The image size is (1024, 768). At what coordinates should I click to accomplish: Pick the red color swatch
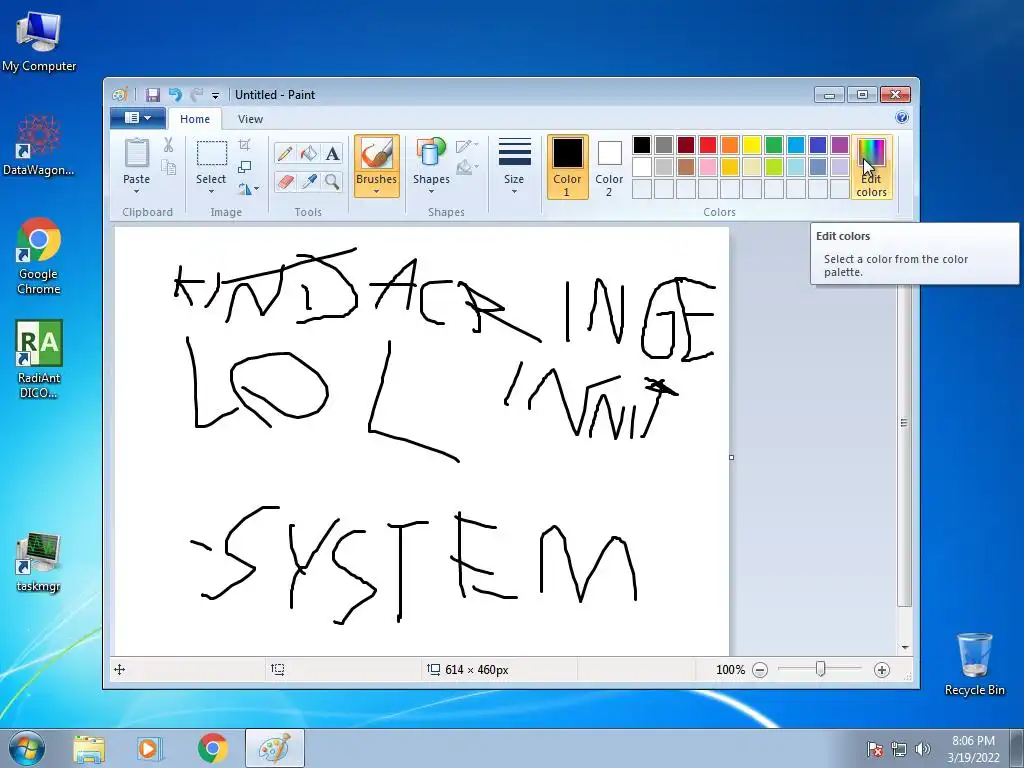(x=708, y=145)
